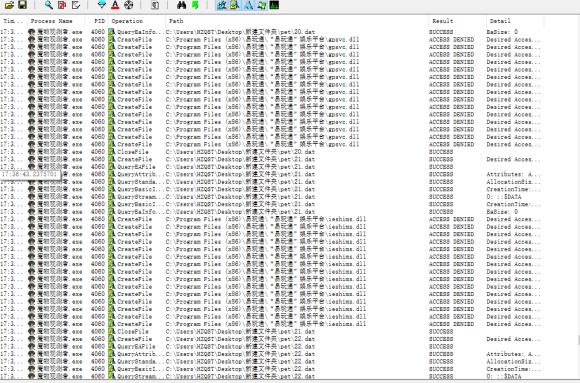Toggle Show Registry Activity
This screenshot has width=580, height=383.
221,5
